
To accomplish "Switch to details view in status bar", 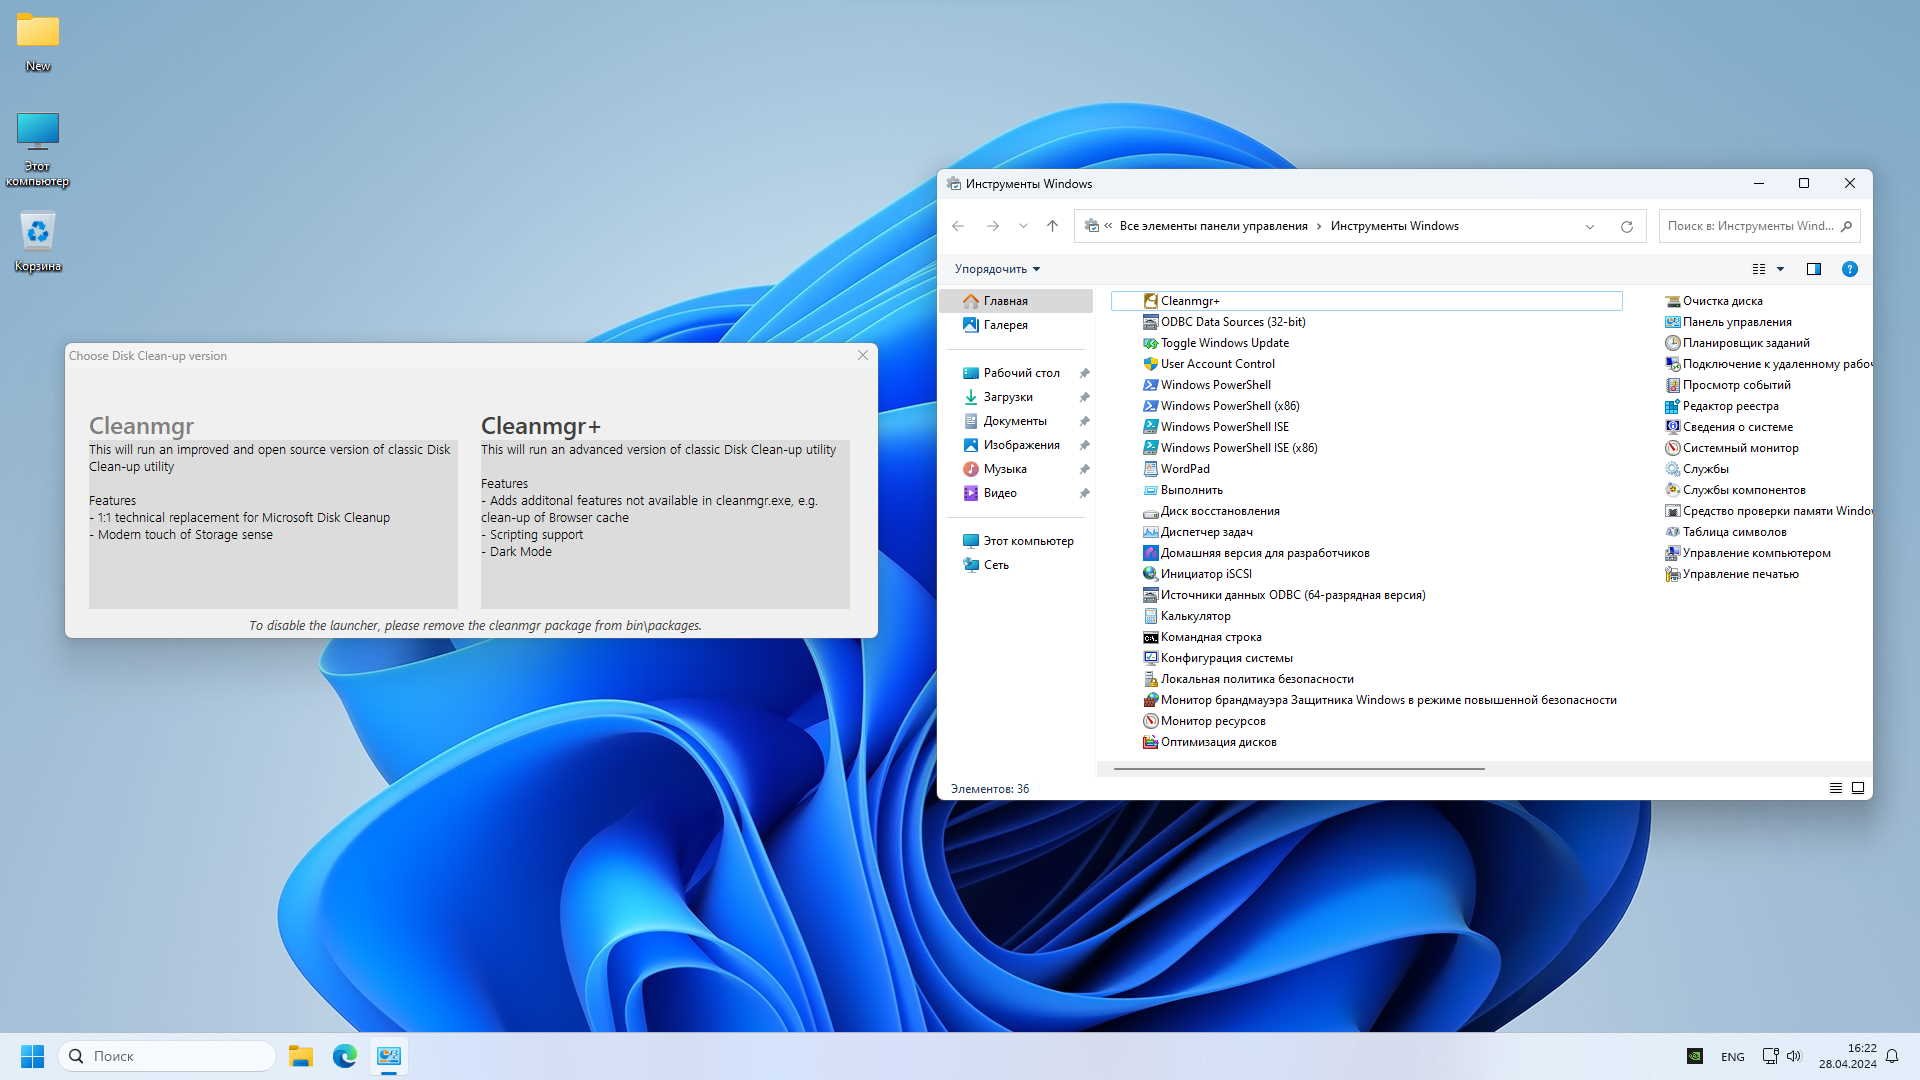I will [x=1835, y=788].
